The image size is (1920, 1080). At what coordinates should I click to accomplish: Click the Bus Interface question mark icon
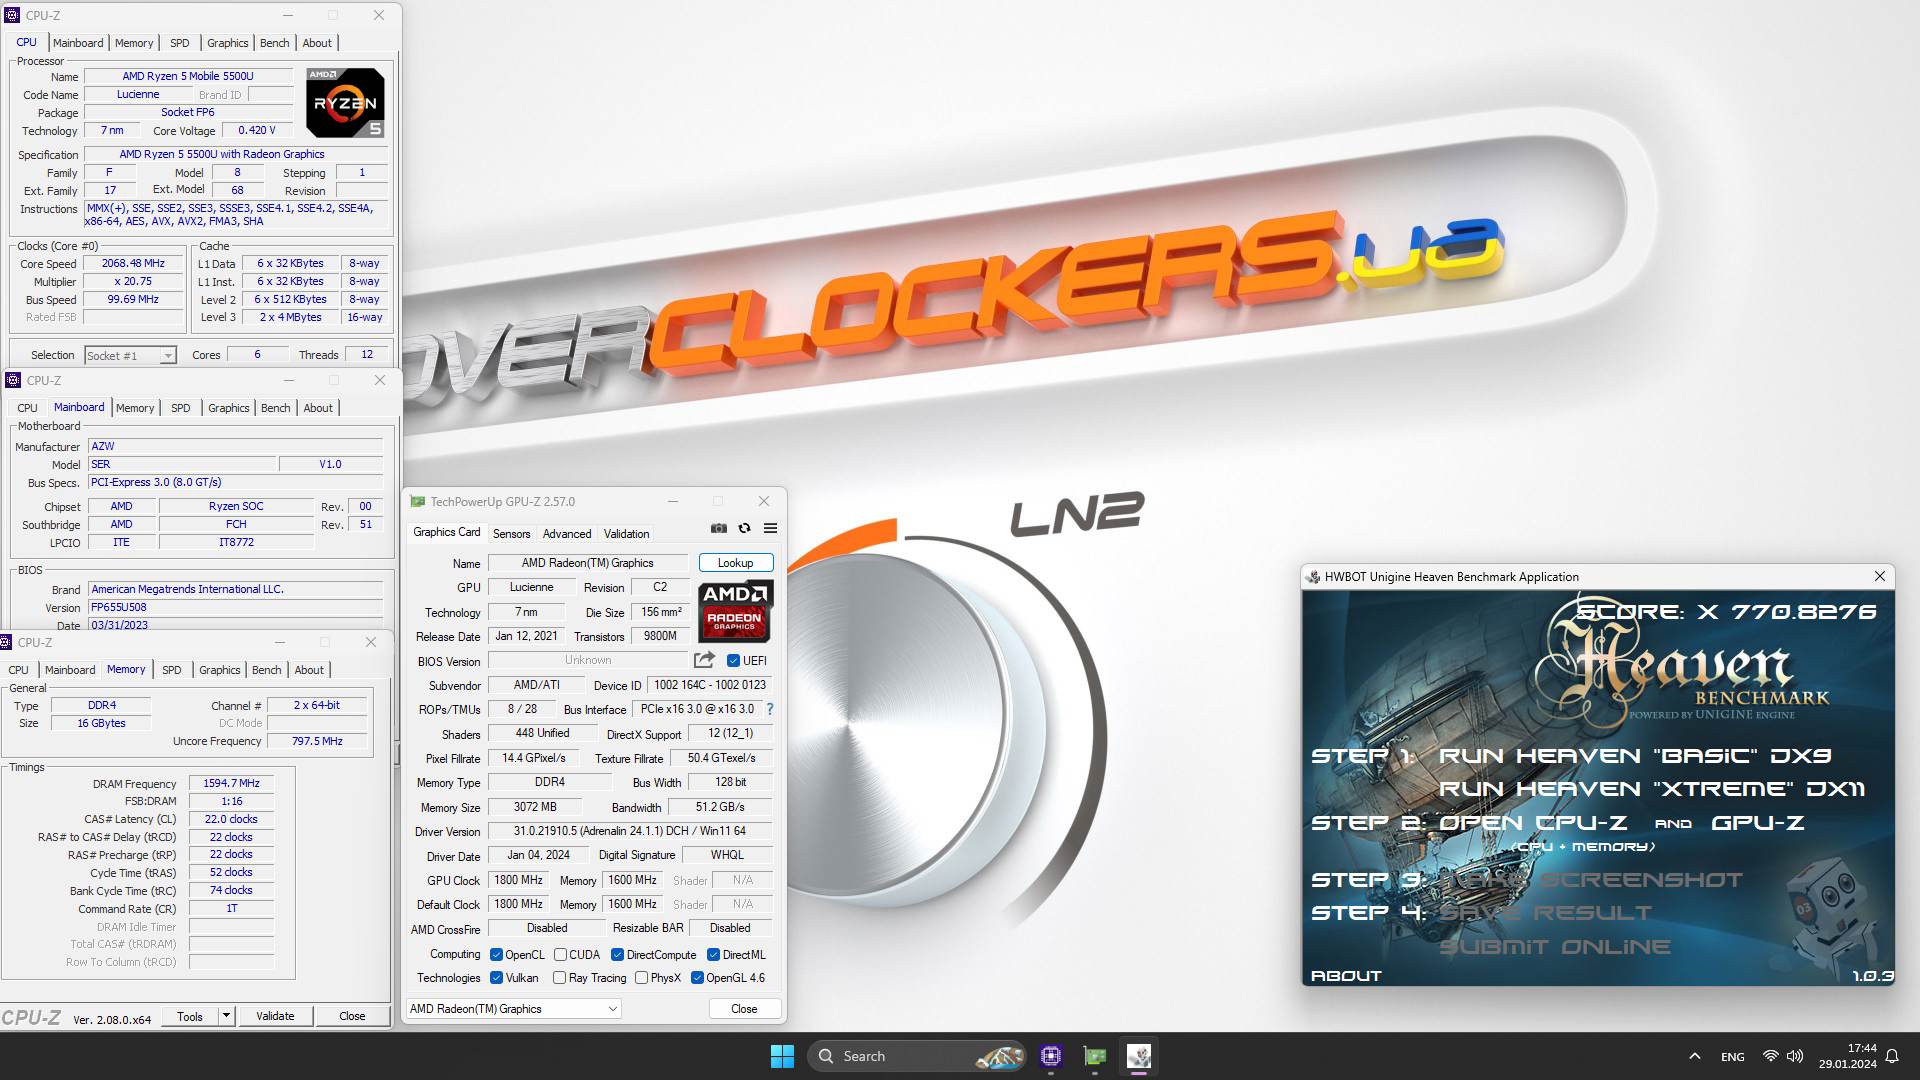(769, 709)
